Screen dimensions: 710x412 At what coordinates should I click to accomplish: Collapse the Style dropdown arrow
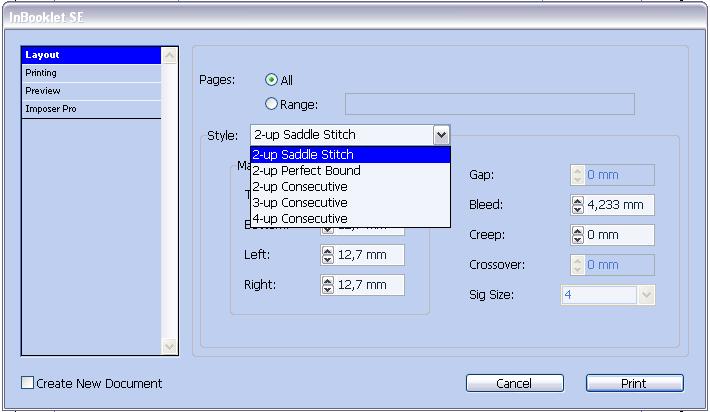[x=441, y=135]
